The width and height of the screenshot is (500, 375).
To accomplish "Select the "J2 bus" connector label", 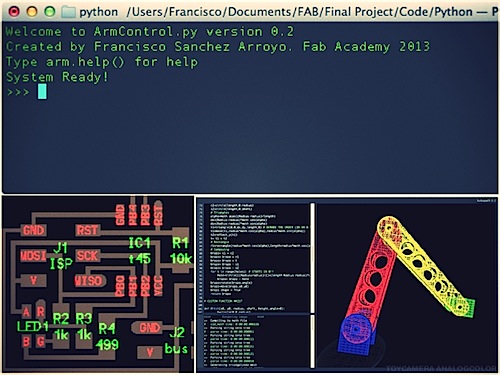I will 176,340.
